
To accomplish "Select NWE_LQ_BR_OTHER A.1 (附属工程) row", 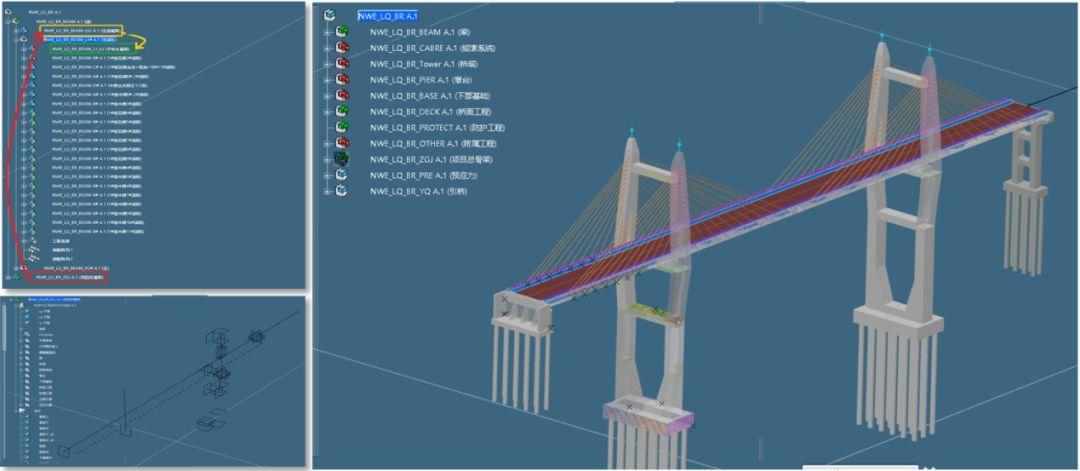I will click(433, 144).
